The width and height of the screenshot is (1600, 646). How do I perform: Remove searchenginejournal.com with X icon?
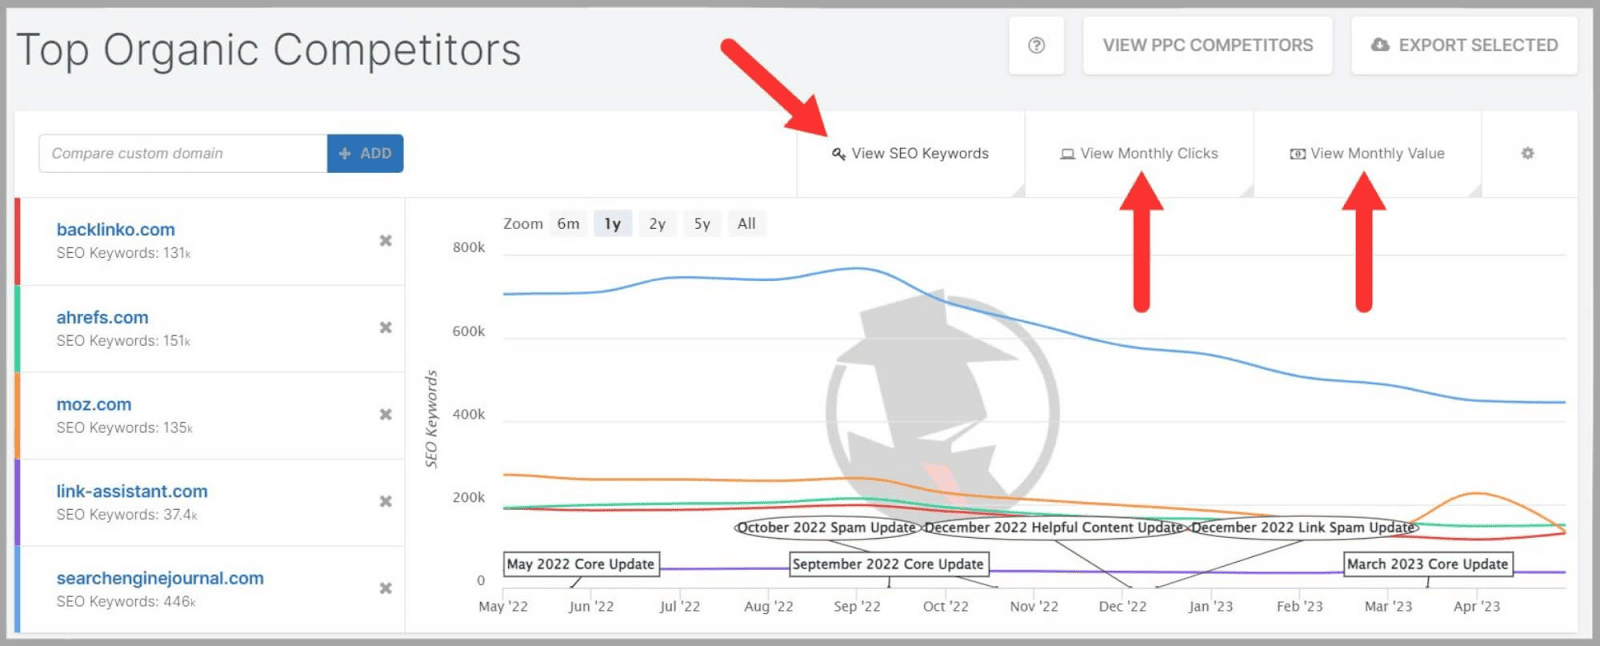(x=385, y=589)
